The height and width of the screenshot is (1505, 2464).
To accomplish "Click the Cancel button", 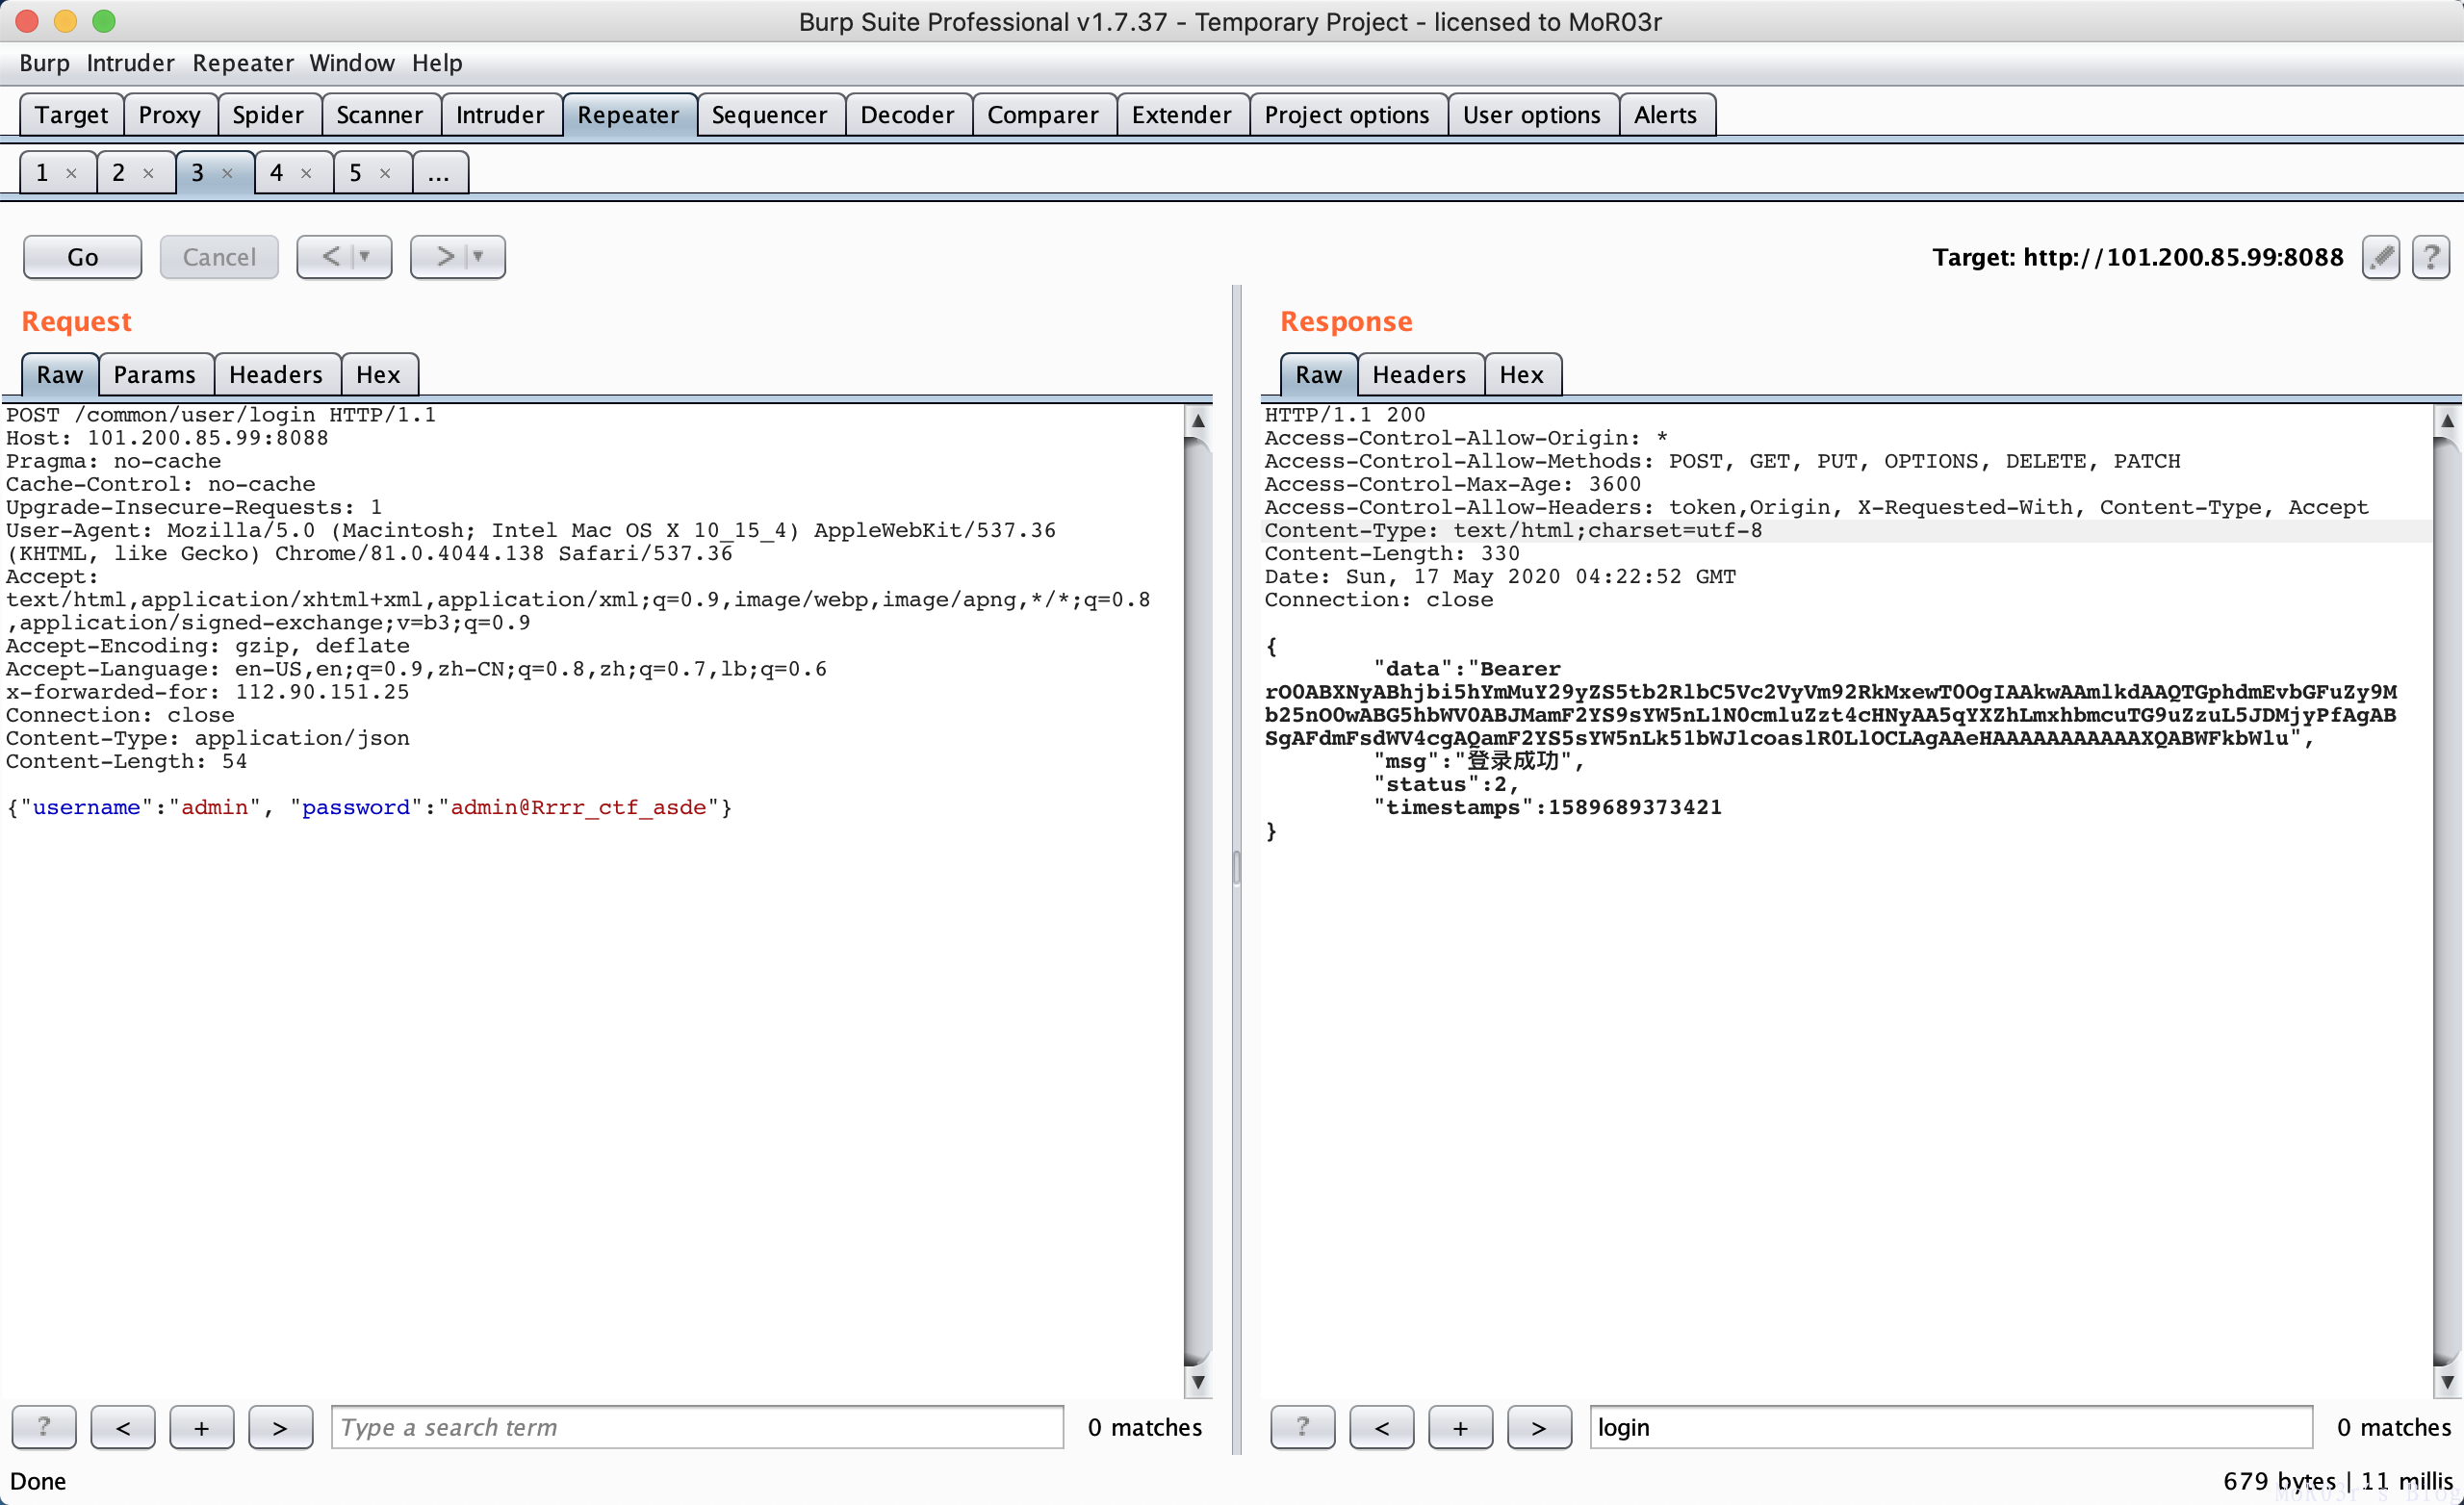I will point(219,257).
